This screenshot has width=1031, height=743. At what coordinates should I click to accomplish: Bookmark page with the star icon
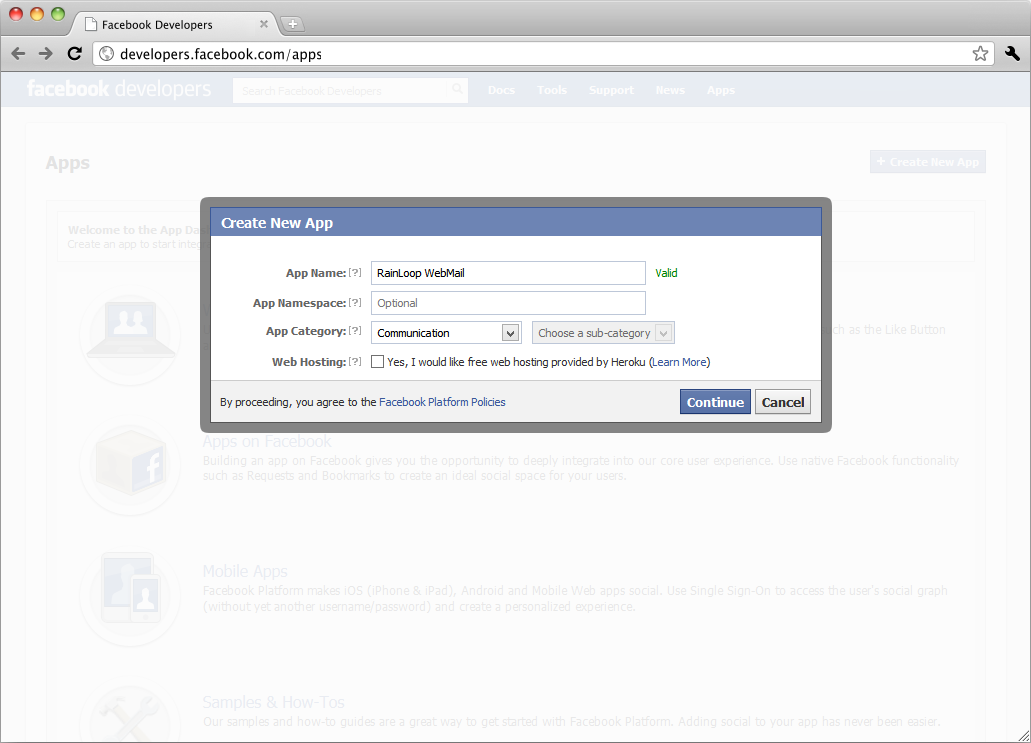(x=980, y=54)
